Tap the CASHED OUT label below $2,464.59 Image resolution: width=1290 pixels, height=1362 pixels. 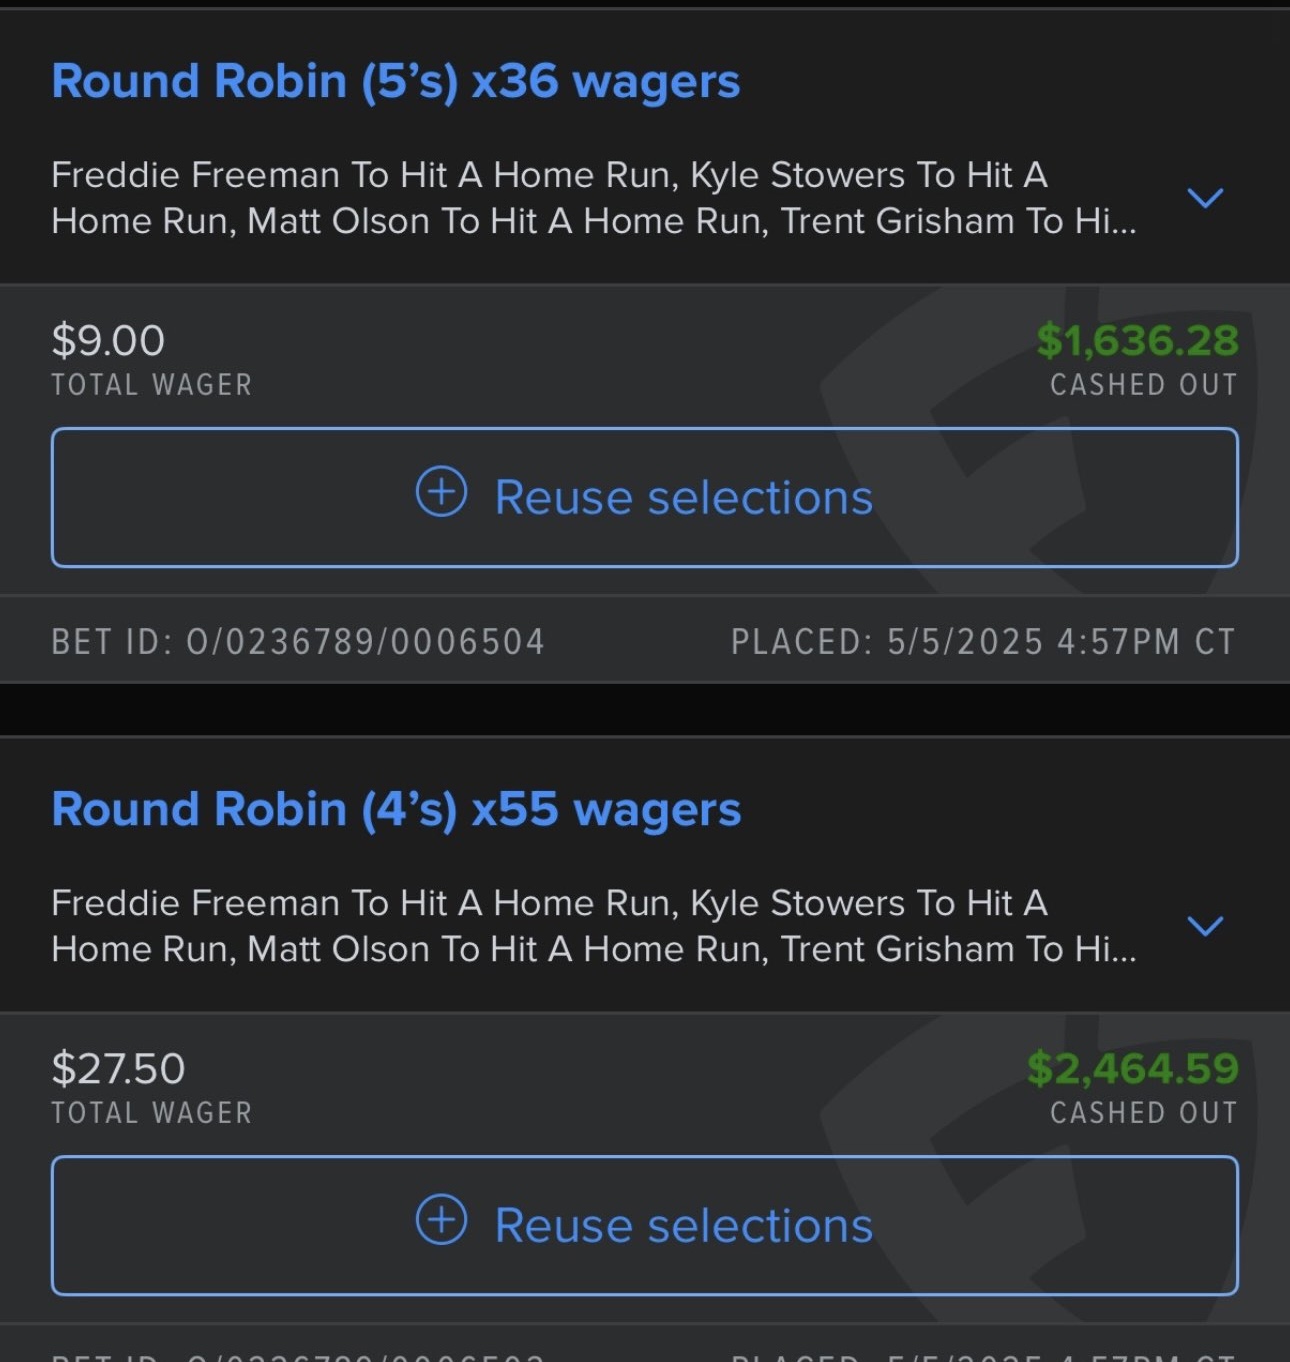click(x=1143, y=1113)
